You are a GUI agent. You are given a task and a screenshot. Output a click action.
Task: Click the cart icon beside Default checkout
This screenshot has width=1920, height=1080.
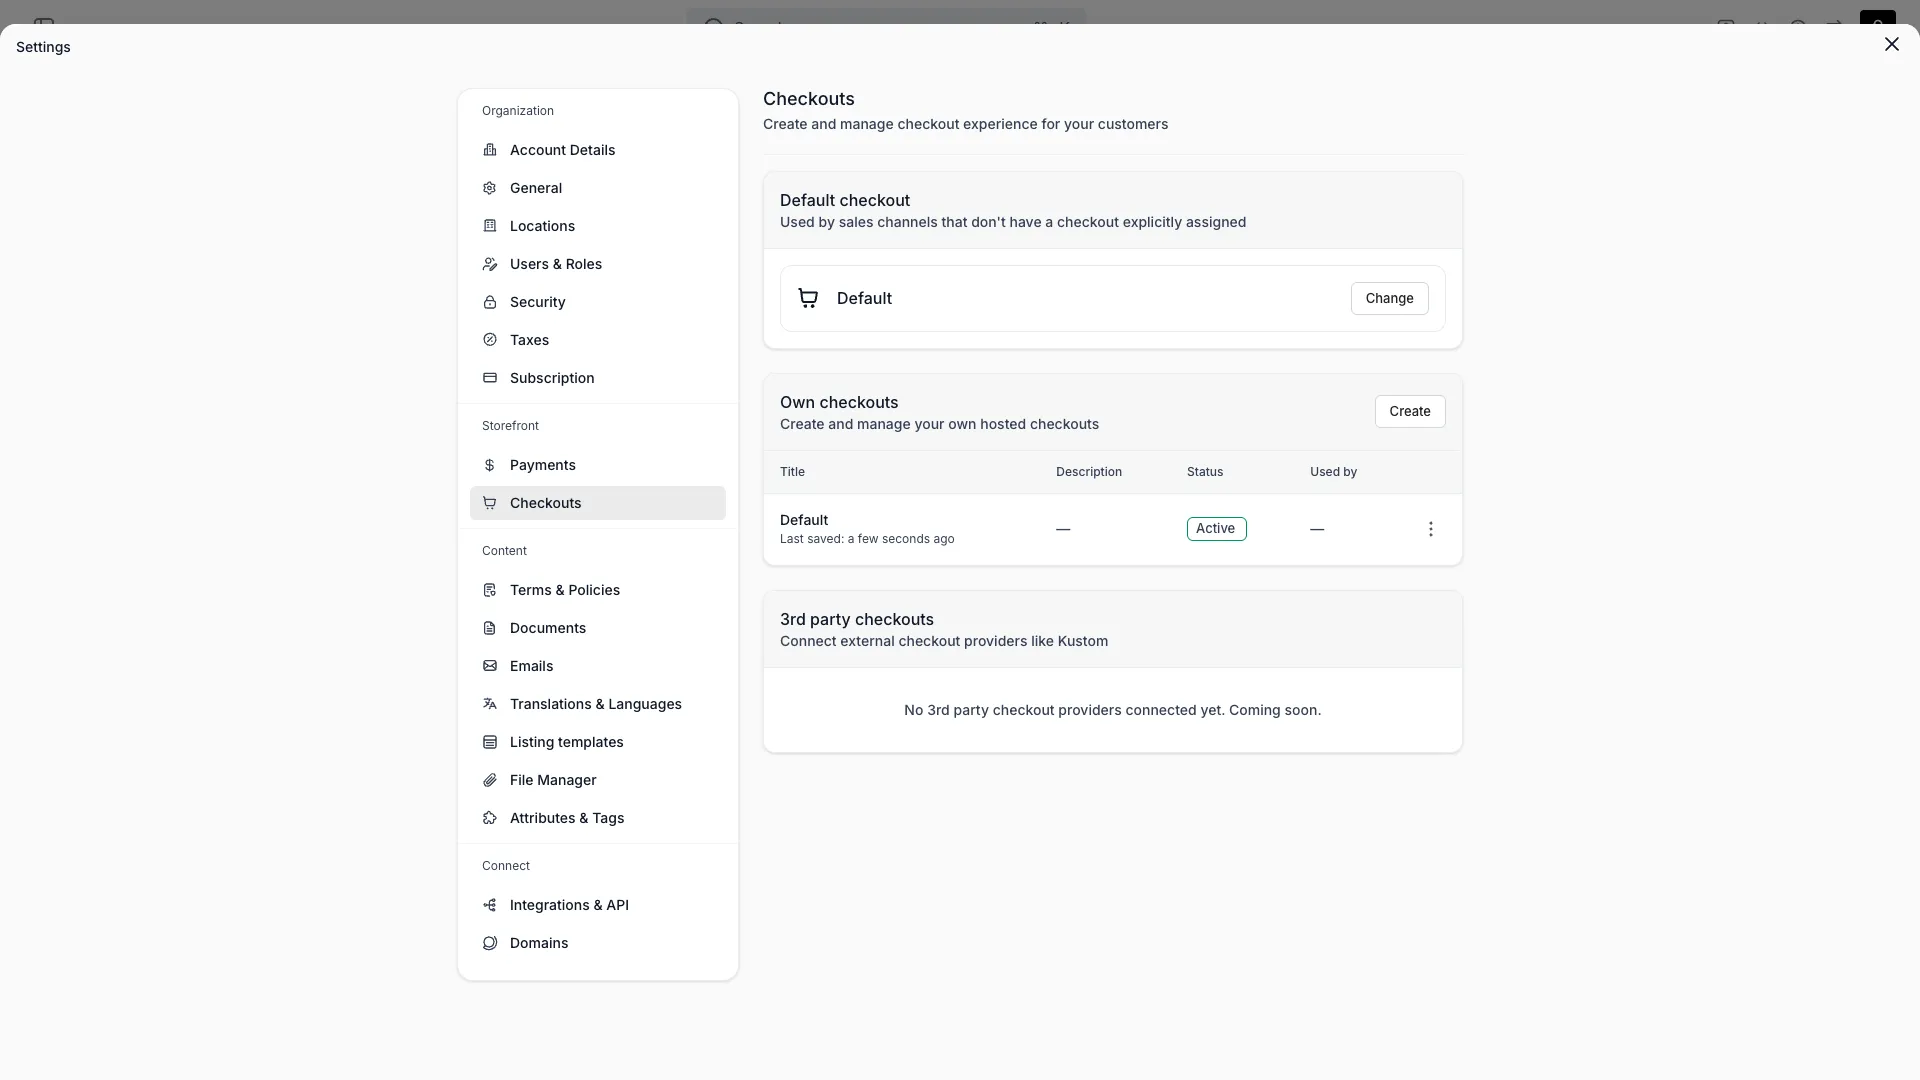[x=808, y=298]
